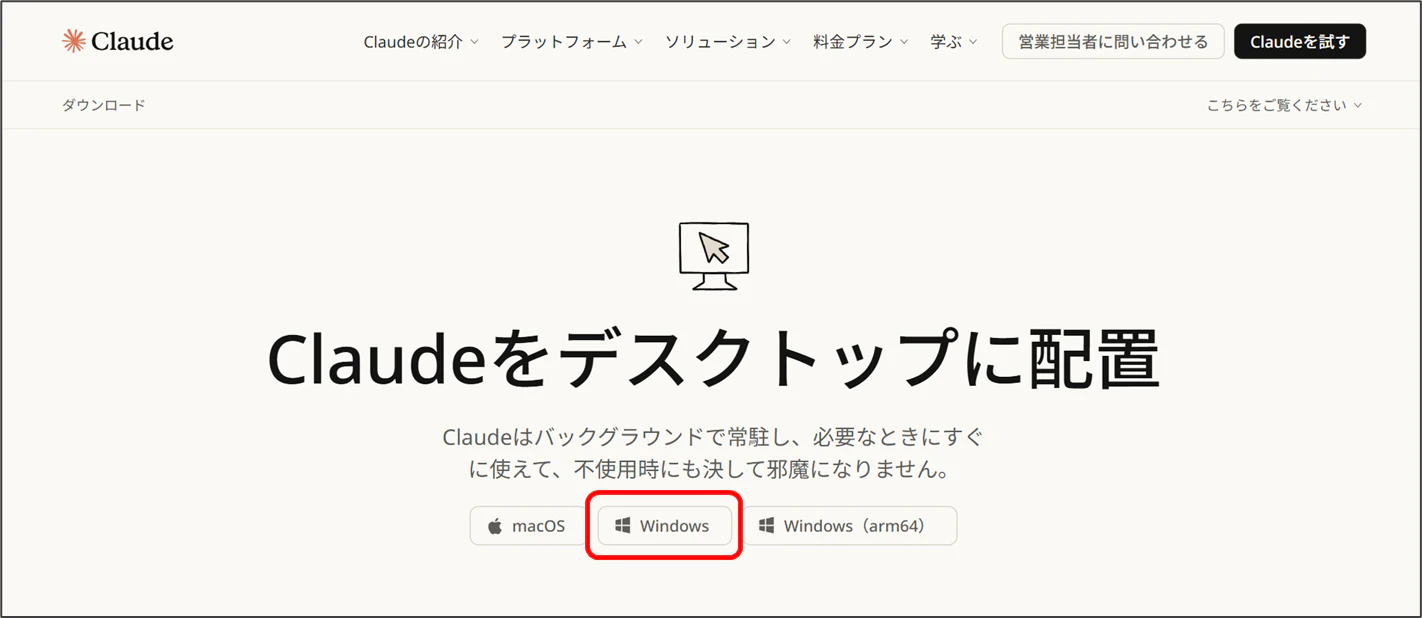
Task: Open the プラットフォーム menu
Action: [571, 42]
